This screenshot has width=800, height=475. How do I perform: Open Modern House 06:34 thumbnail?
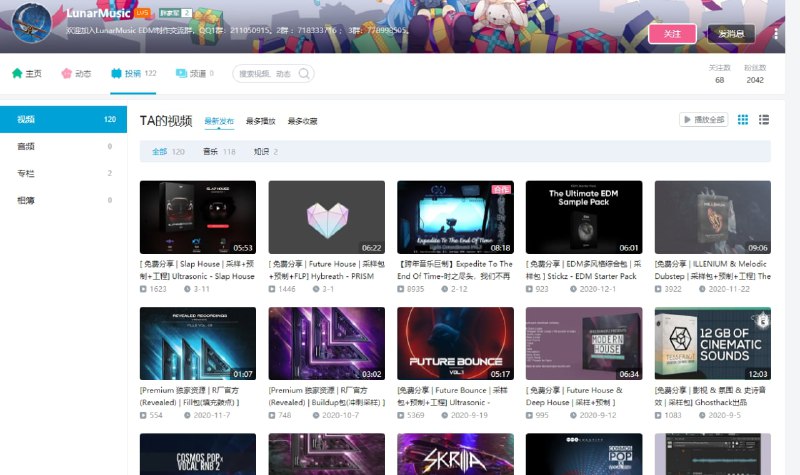pyautogui.click(x=584, y=343)
